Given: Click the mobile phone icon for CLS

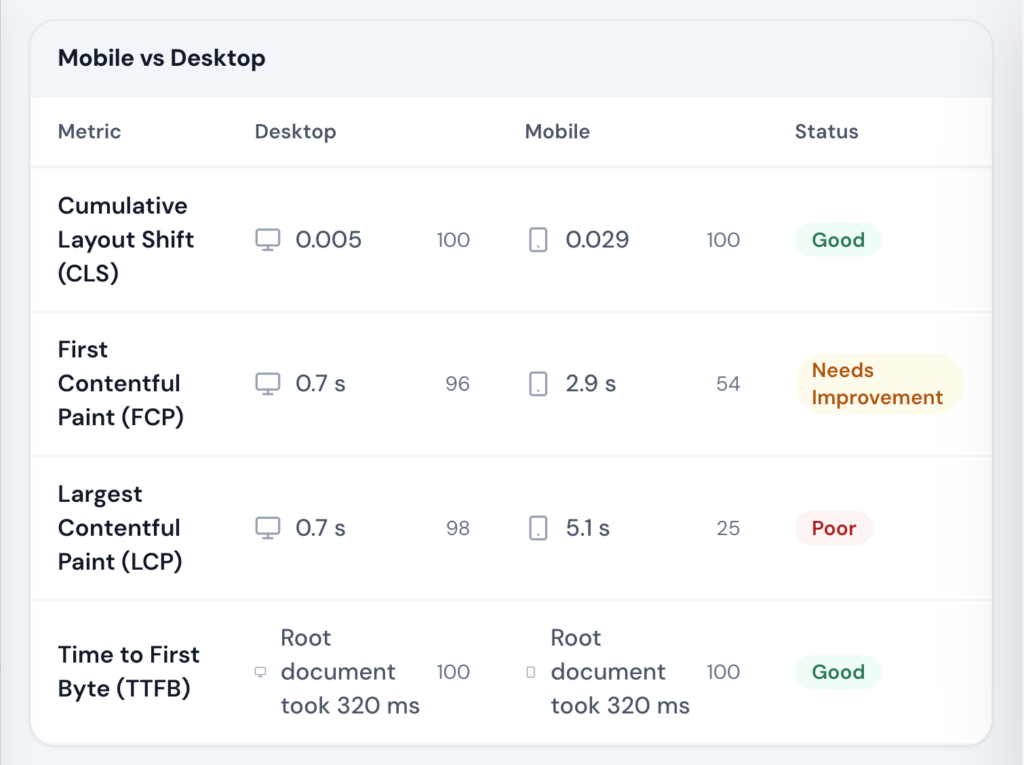Looking at the screenshot, I should tap(536, 239).
